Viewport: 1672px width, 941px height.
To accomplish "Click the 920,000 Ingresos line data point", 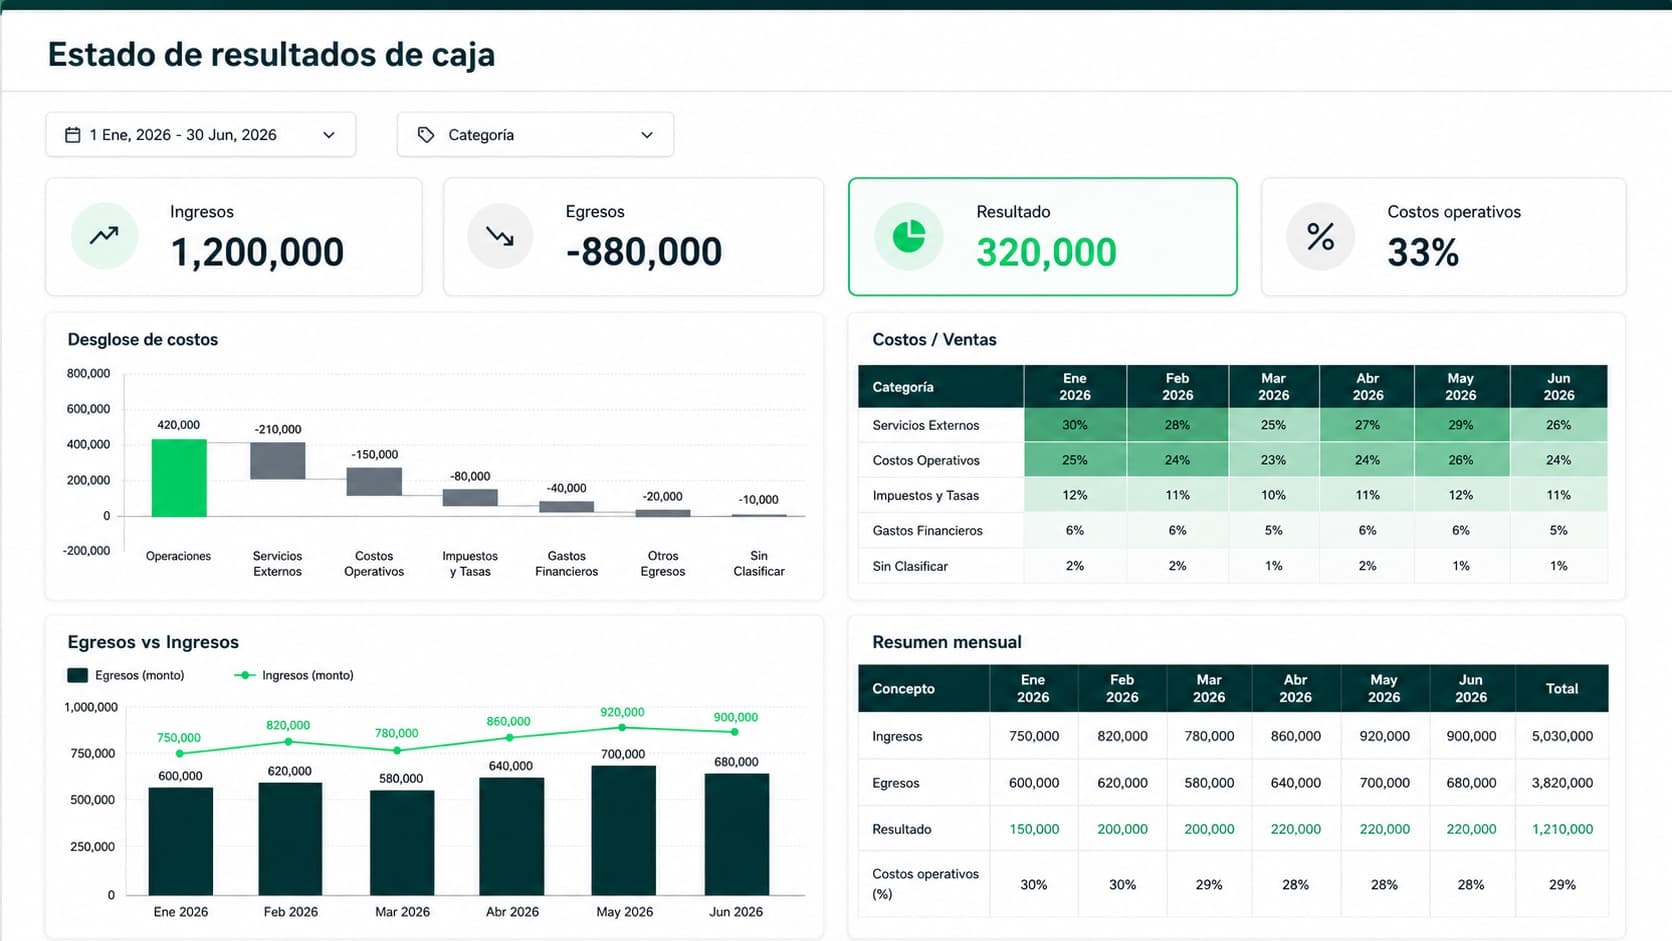I will (x=622, y=727).
